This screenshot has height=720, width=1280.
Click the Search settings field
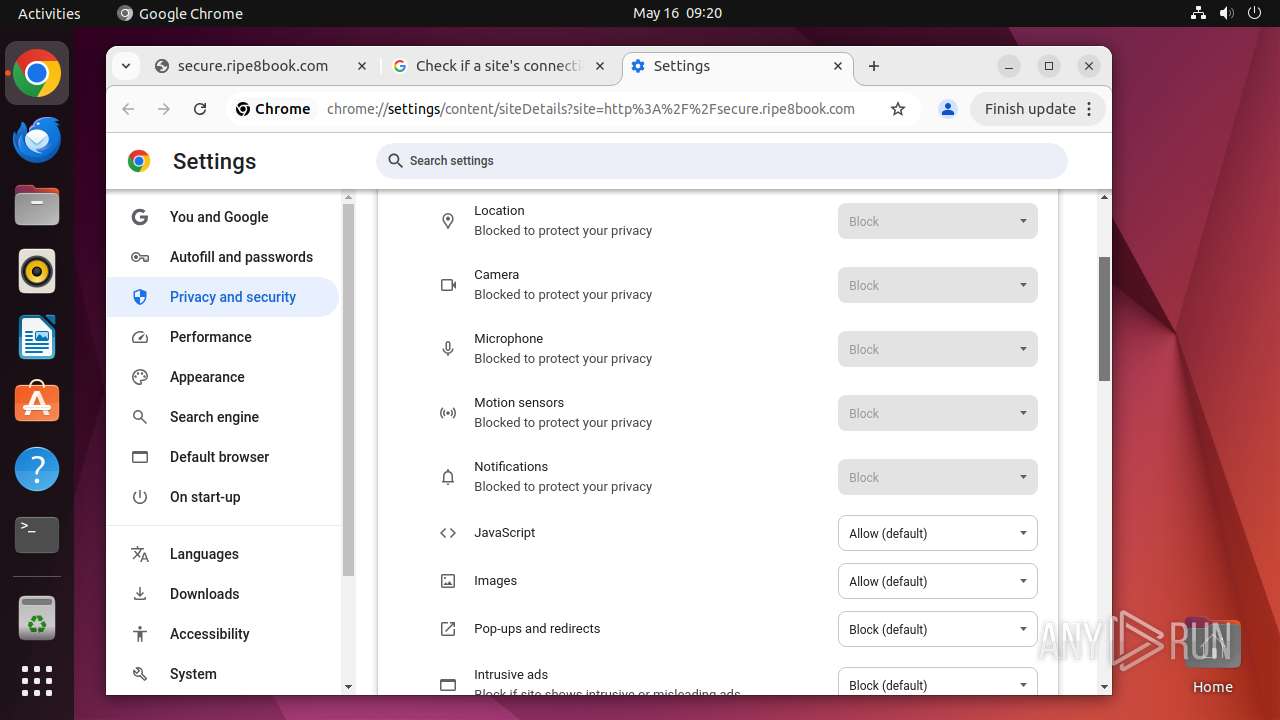tap(722, 161)
